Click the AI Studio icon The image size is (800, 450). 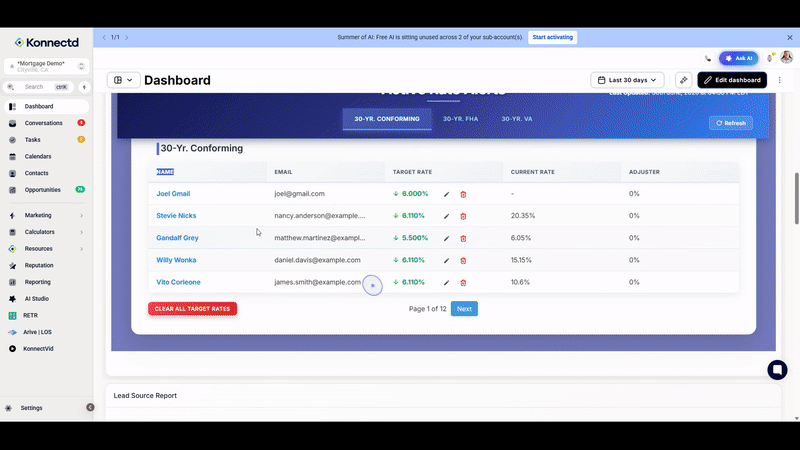pos(13,299)
